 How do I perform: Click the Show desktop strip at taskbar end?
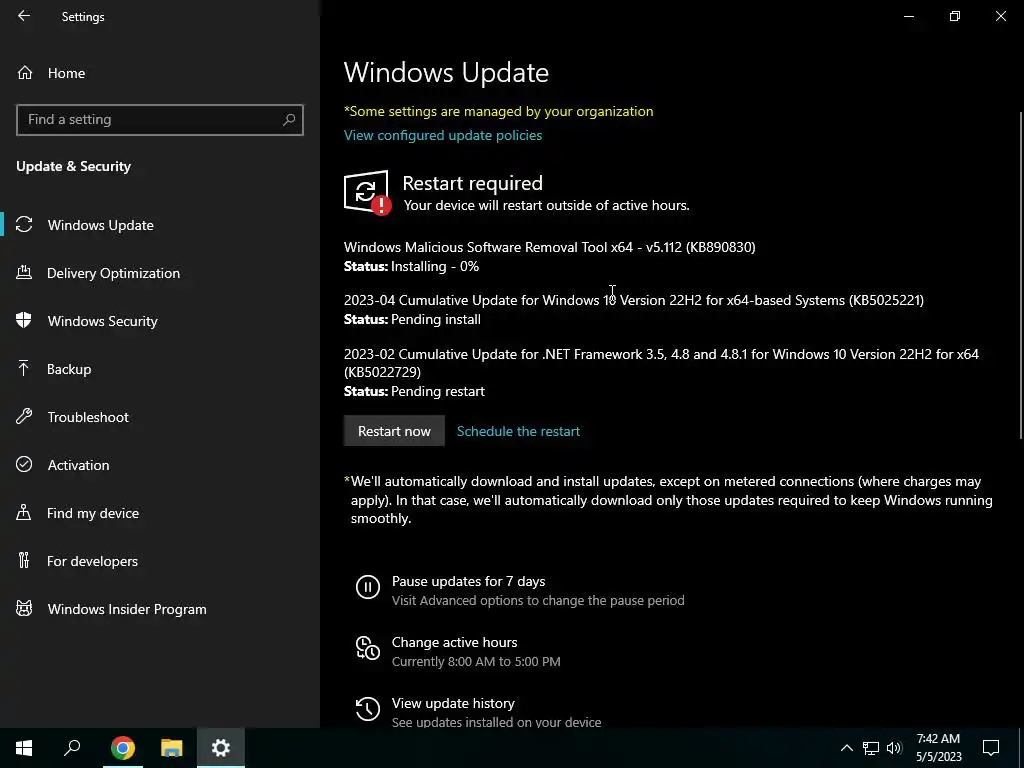[x=1021, y=748]
